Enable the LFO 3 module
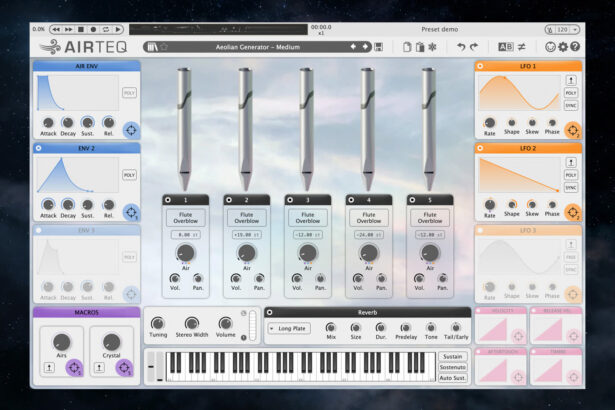Screen dimensions: 615x410 (480, 230)
